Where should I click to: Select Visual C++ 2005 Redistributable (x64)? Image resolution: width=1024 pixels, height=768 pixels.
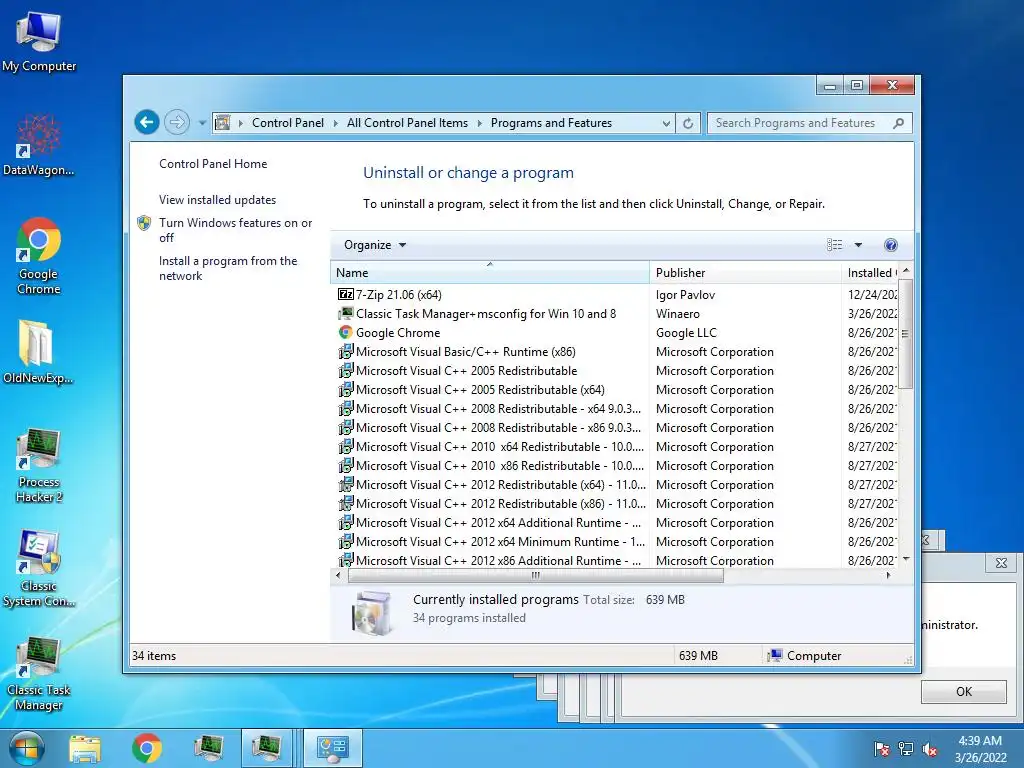click(480, 389)
